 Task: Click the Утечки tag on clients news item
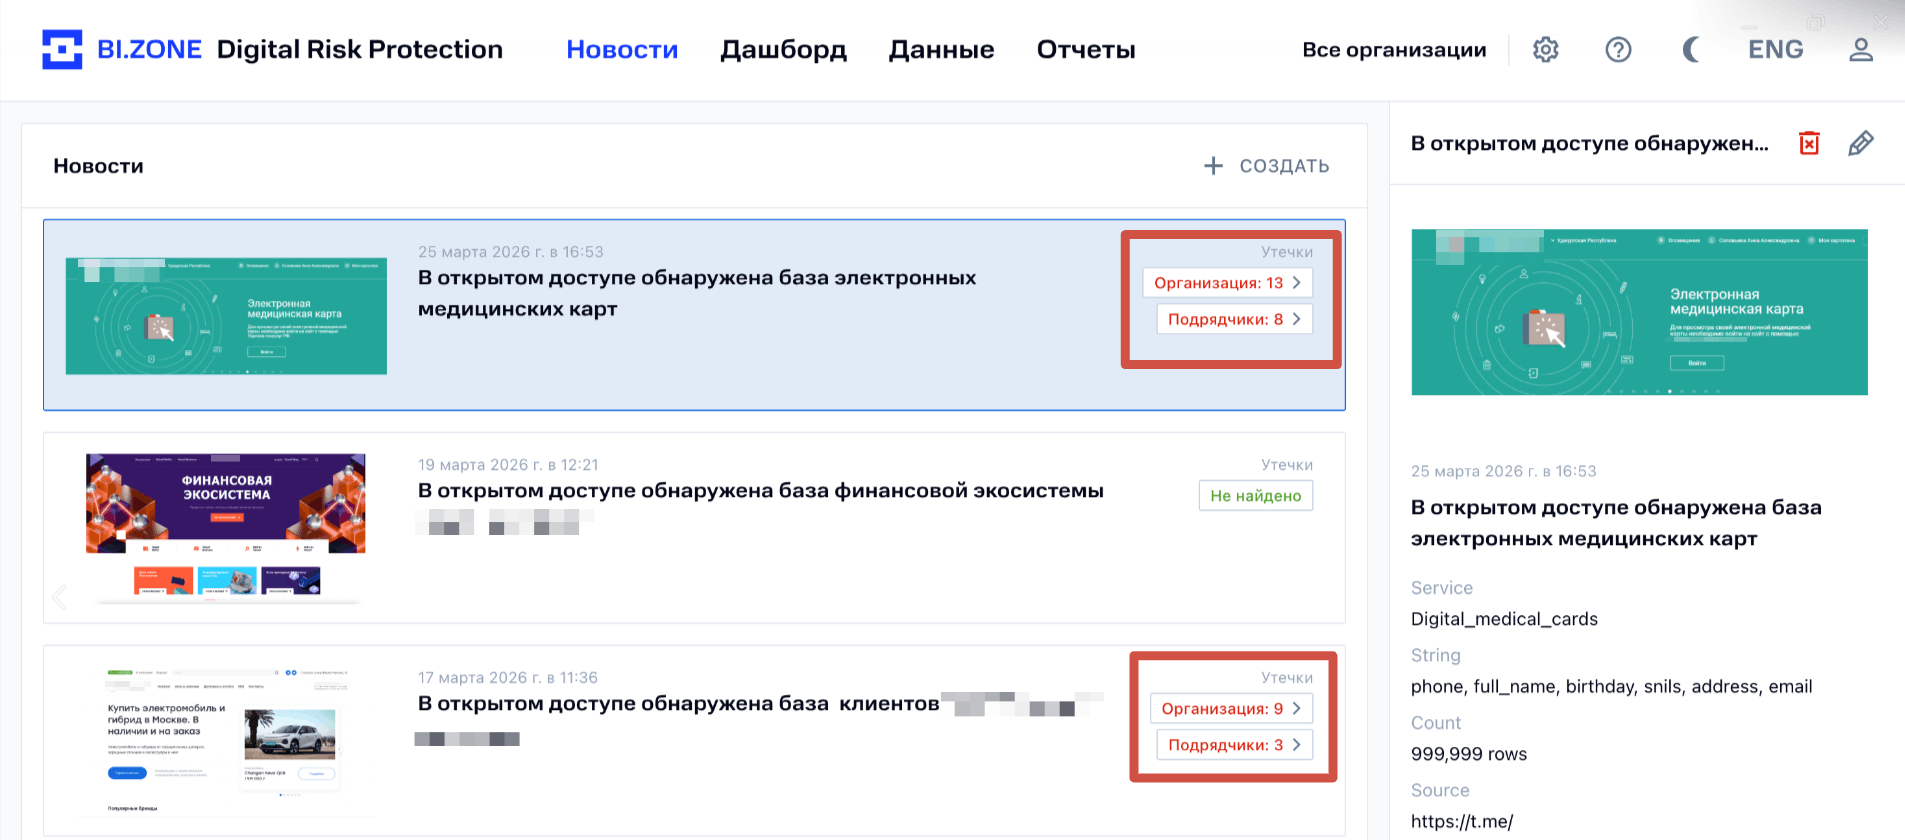coord(1287,678)
